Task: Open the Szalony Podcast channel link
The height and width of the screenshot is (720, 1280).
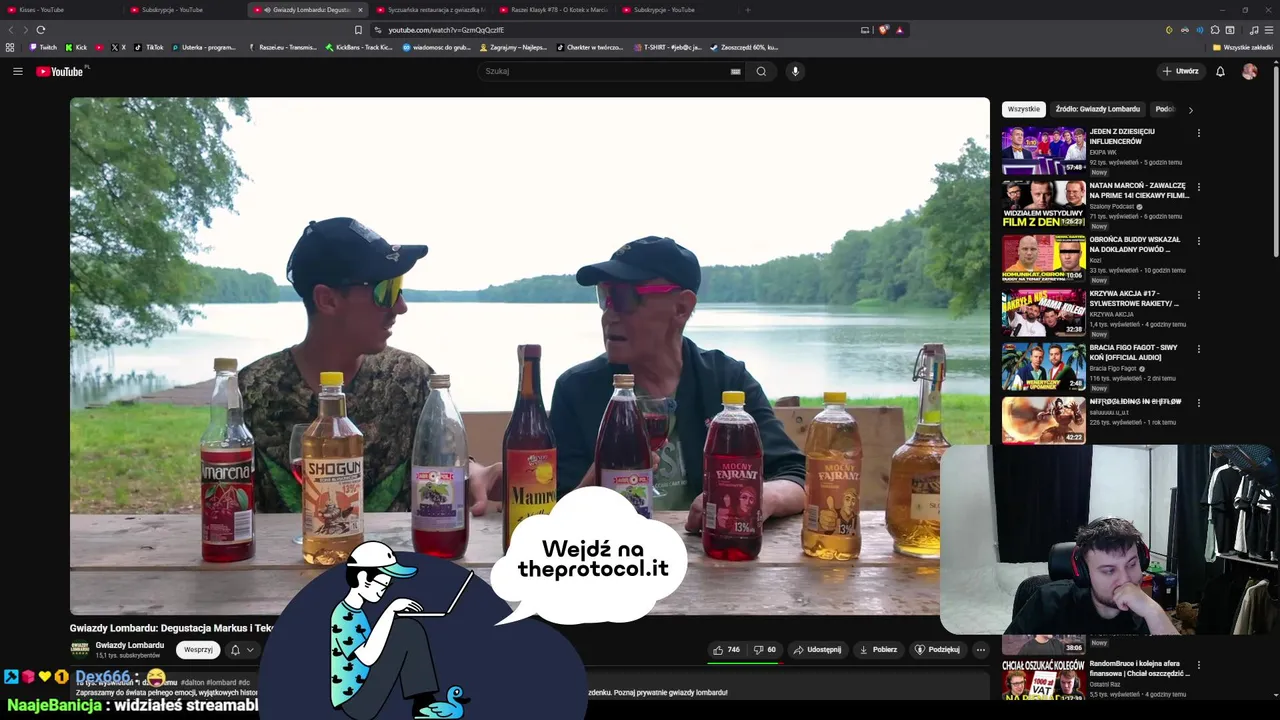Action: click(1112, 206)
